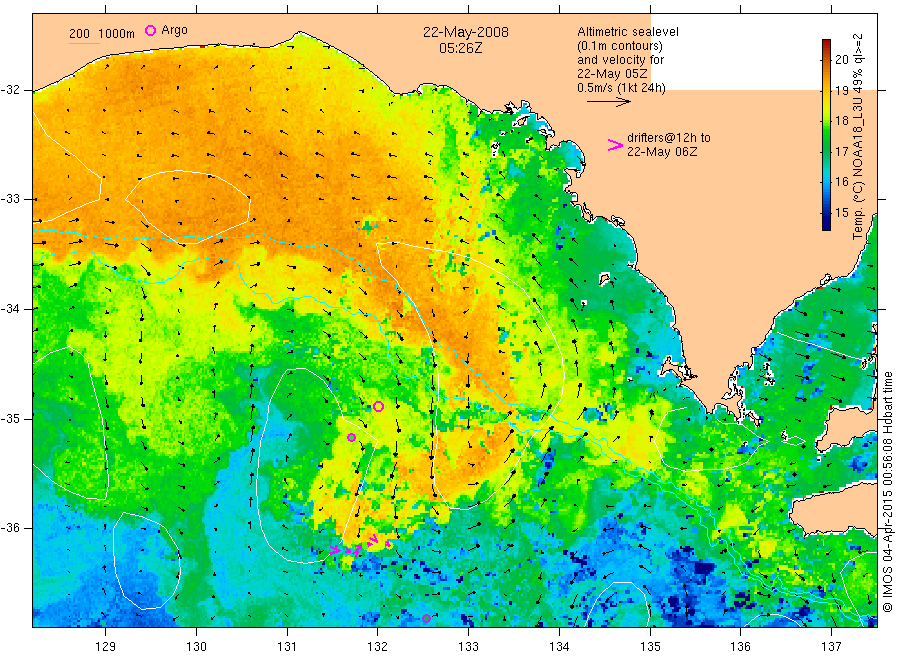Click the longitude axis label 133

(x=468, y=647)
